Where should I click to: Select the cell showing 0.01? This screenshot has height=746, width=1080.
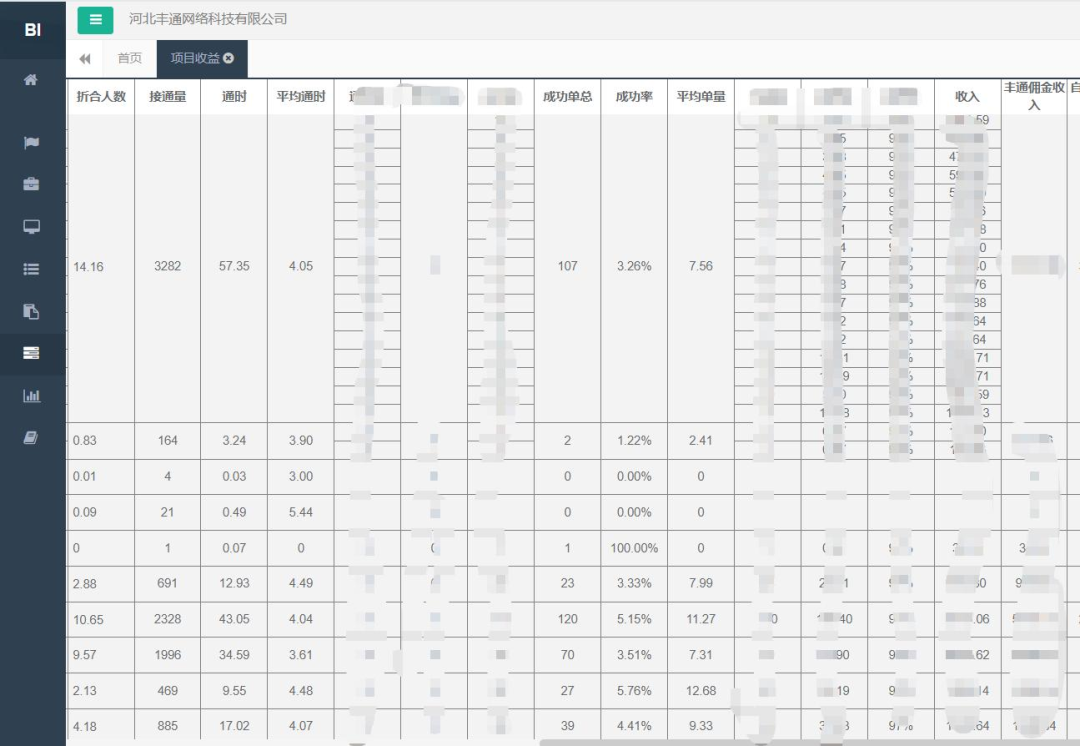tap(101, 477)
